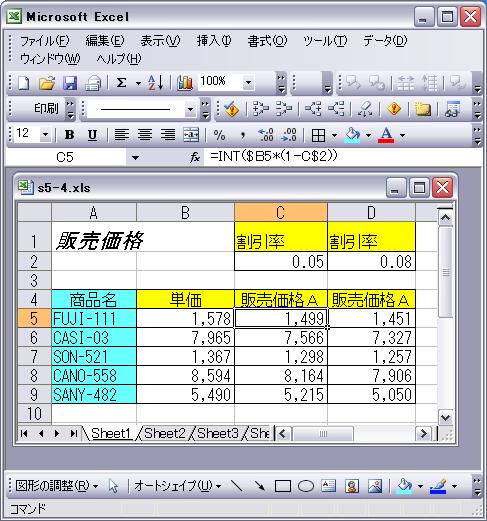The width and height of the screenshot is (487, 521).
Task: Click the Merge and Center icon
Action: (x=191, y=135)
